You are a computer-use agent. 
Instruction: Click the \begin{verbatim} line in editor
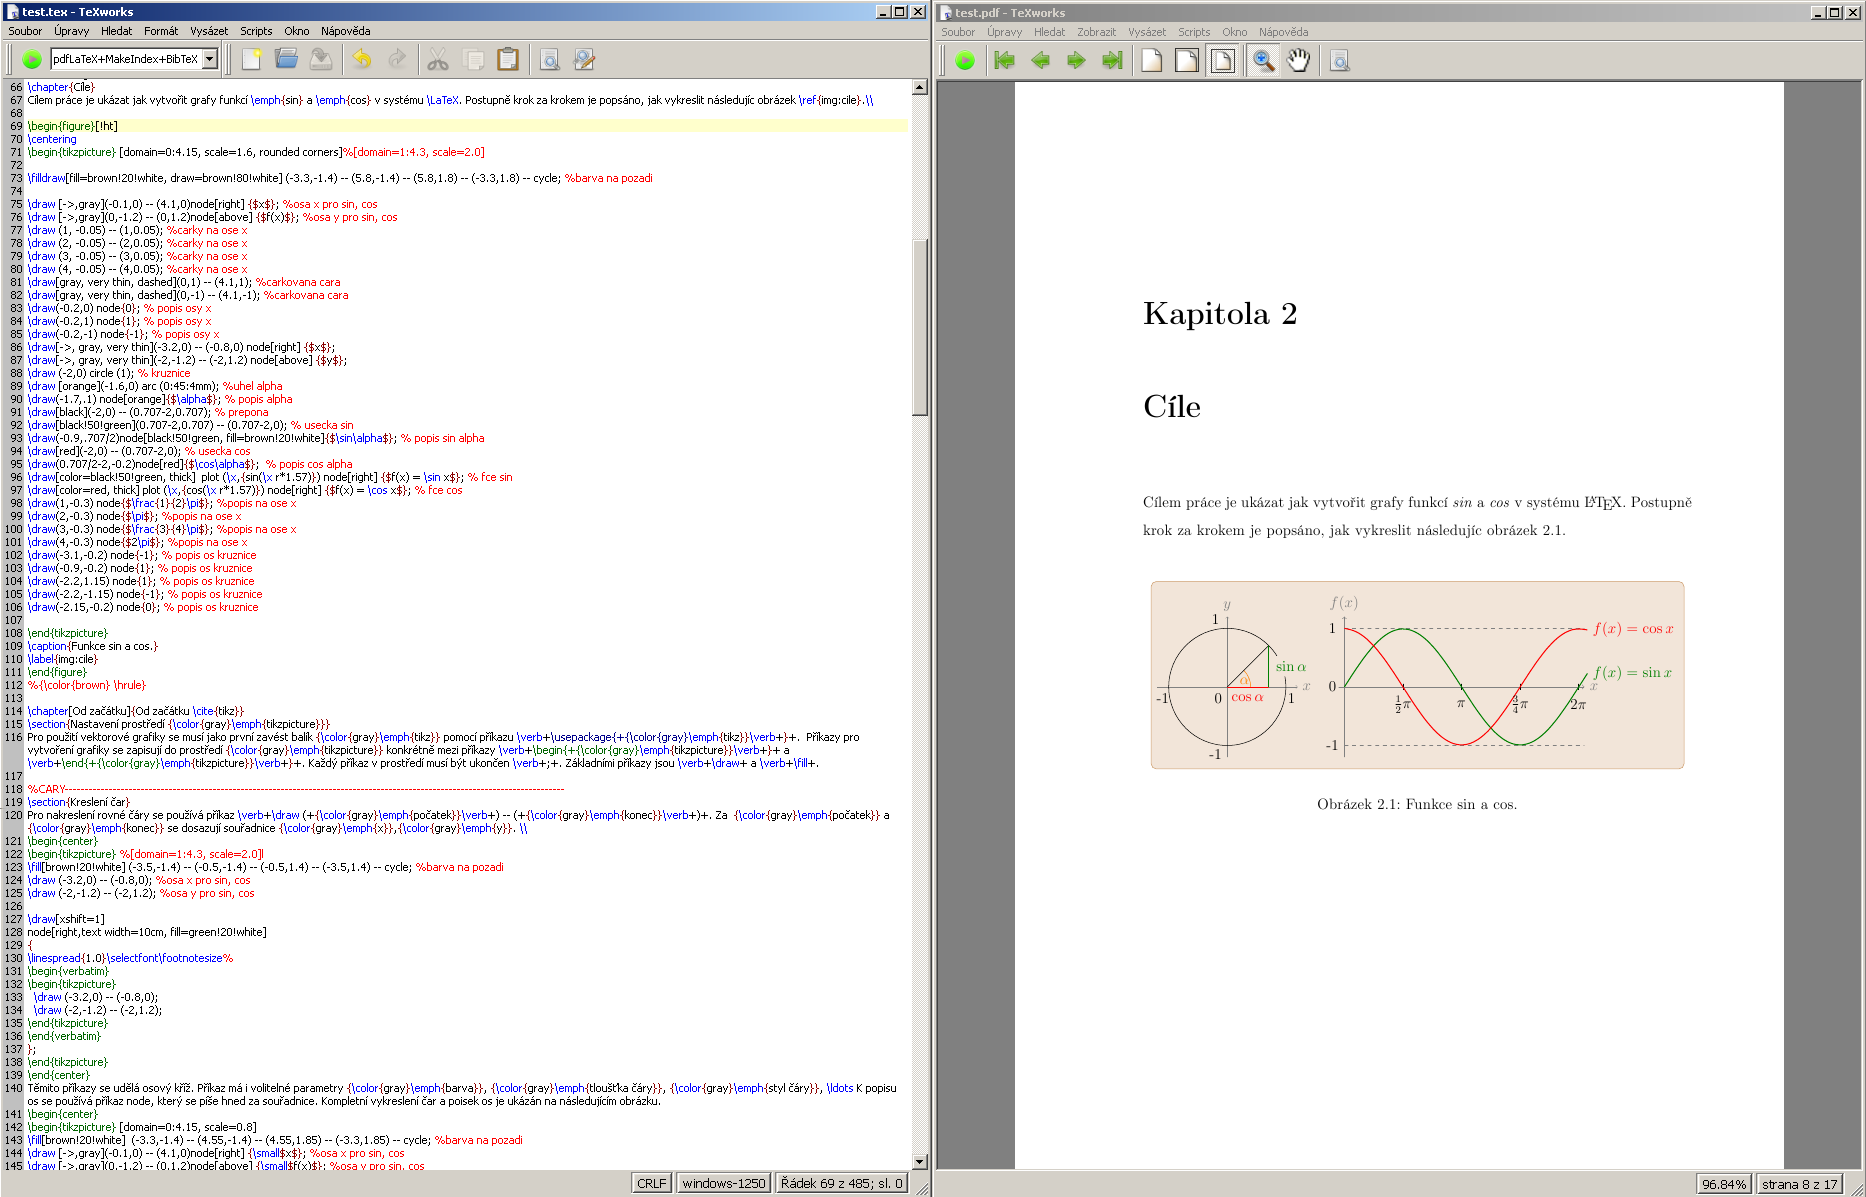coord(67,971)
